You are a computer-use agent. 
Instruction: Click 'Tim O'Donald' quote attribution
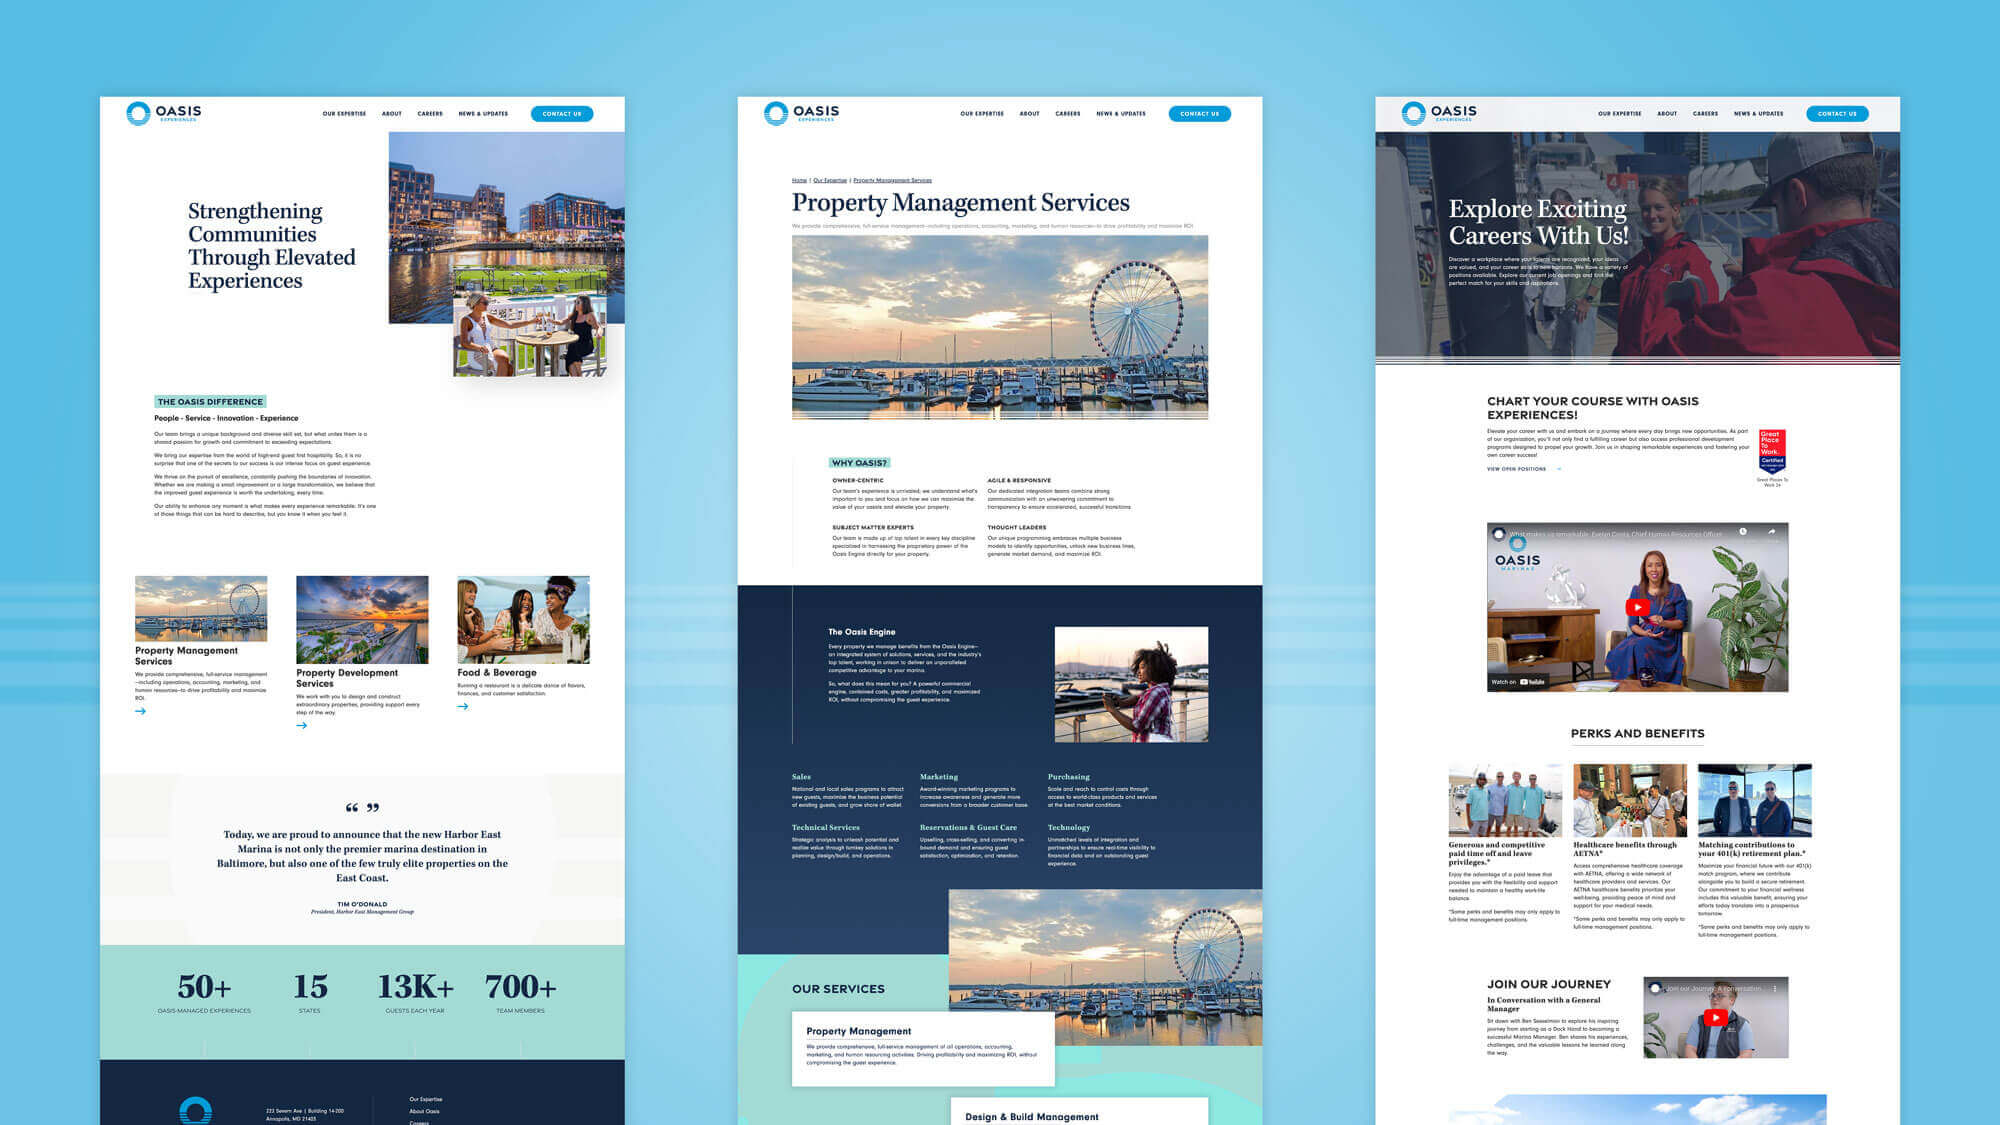(x=362, y=904)
